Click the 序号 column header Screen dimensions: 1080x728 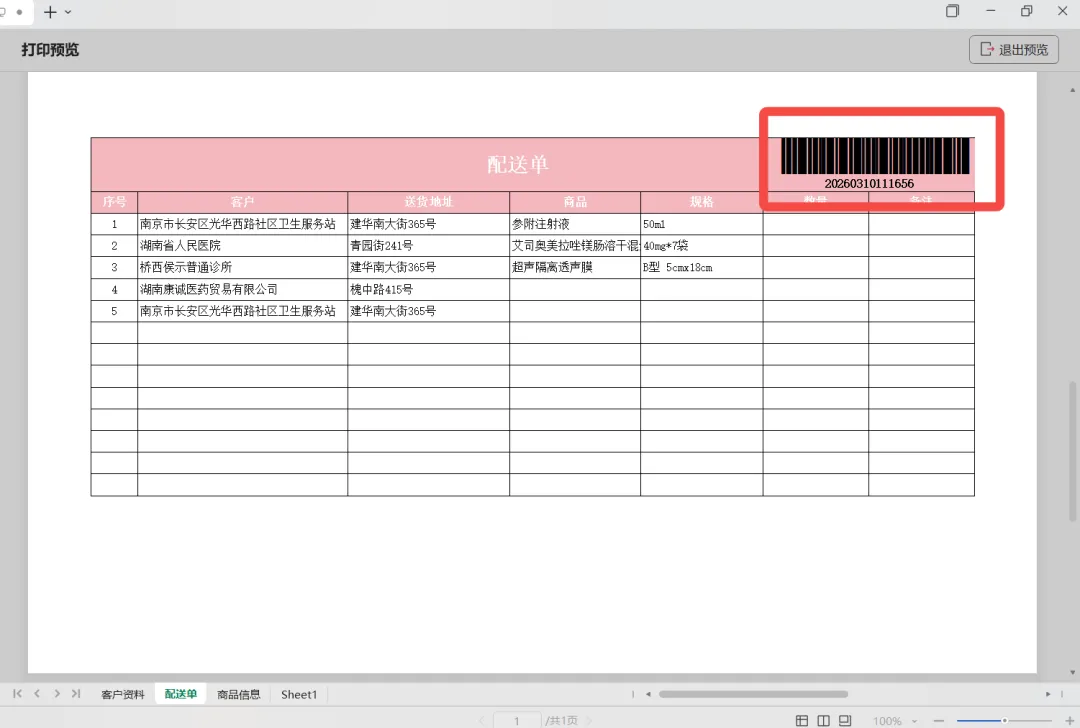pos(114,202)
